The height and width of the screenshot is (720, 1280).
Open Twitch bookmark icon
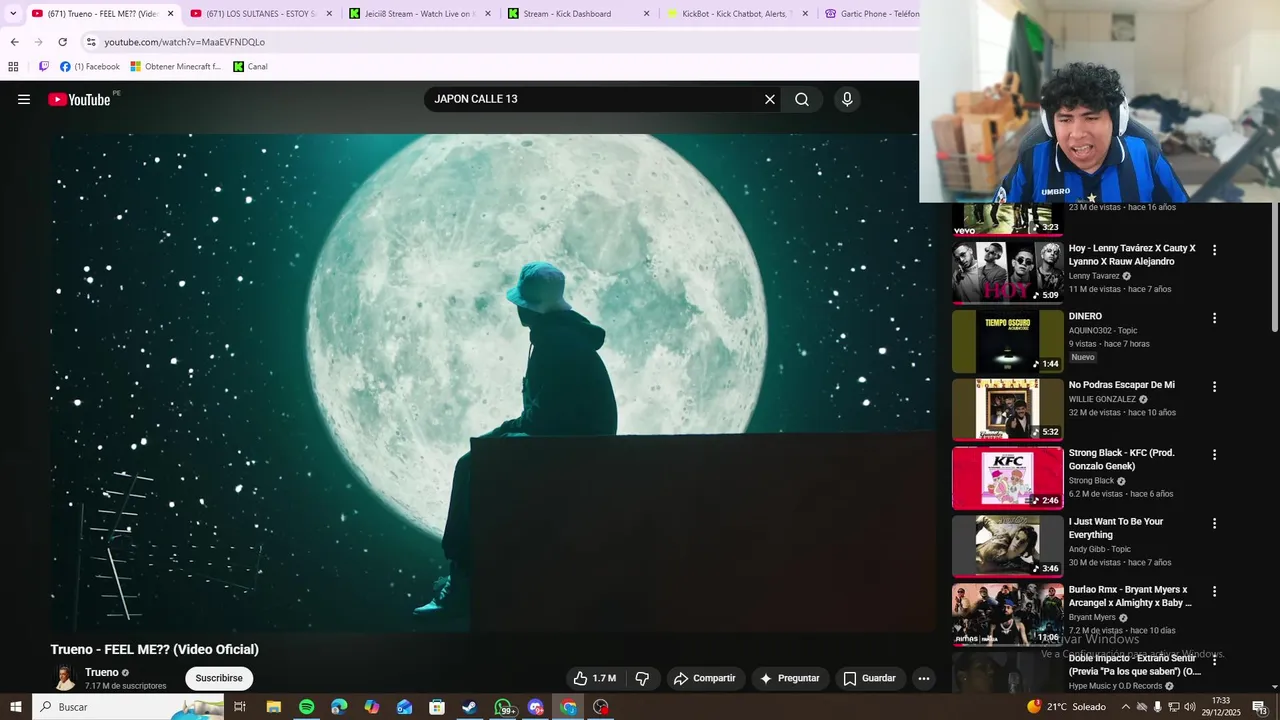(x=44, y=67)
